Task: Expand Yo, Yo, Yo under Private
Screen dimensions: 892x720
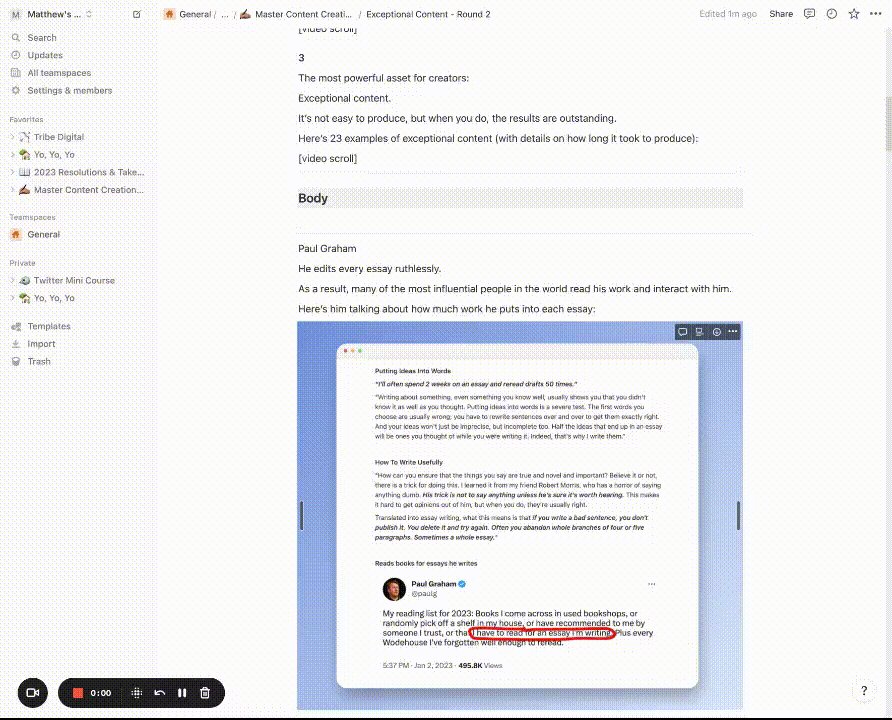Action: tap(13, 298)
